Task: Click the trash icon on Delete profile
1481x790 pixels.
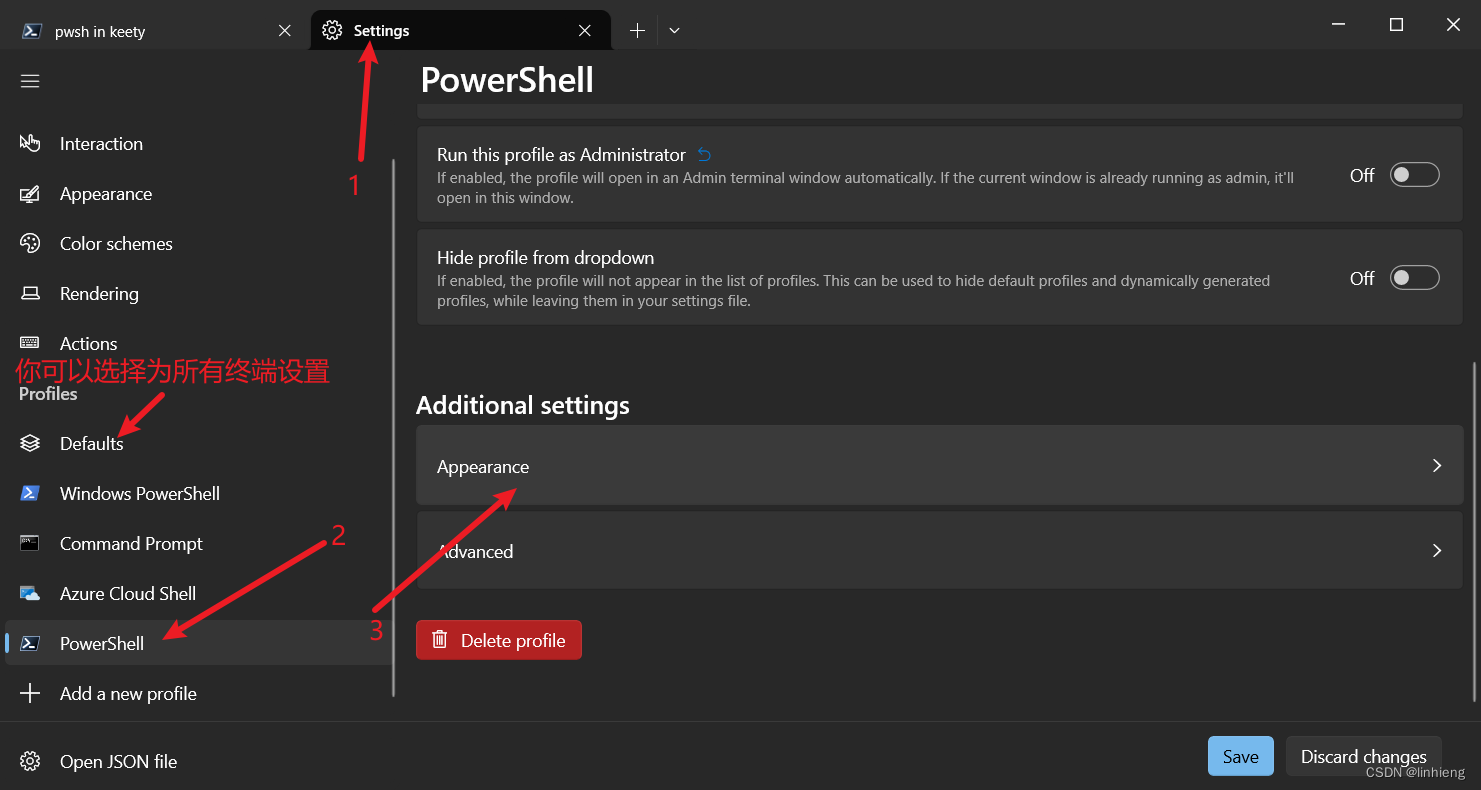Action: click(439, 640)
